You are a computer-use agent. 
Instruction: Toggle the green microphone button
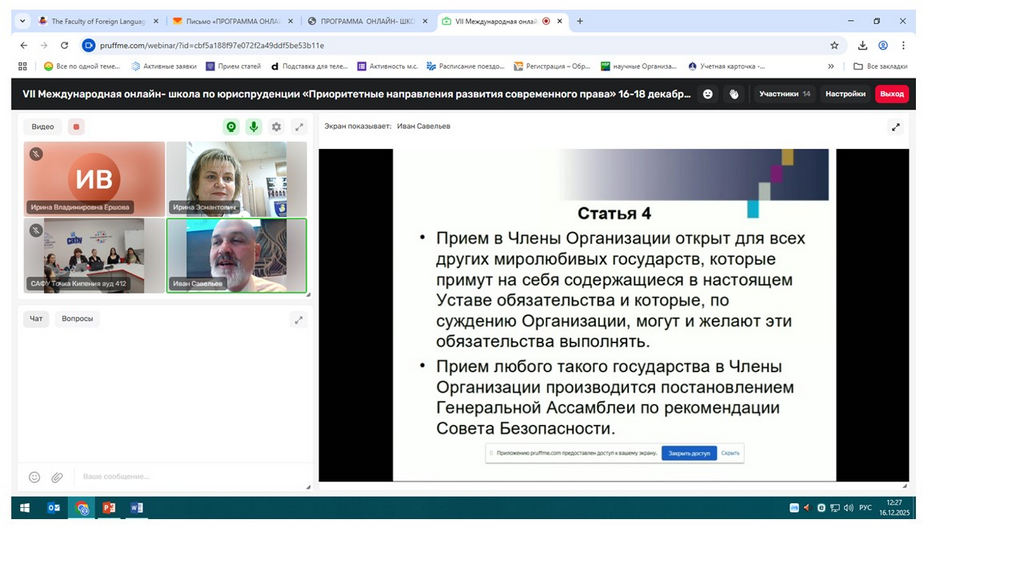coord(254,127)
